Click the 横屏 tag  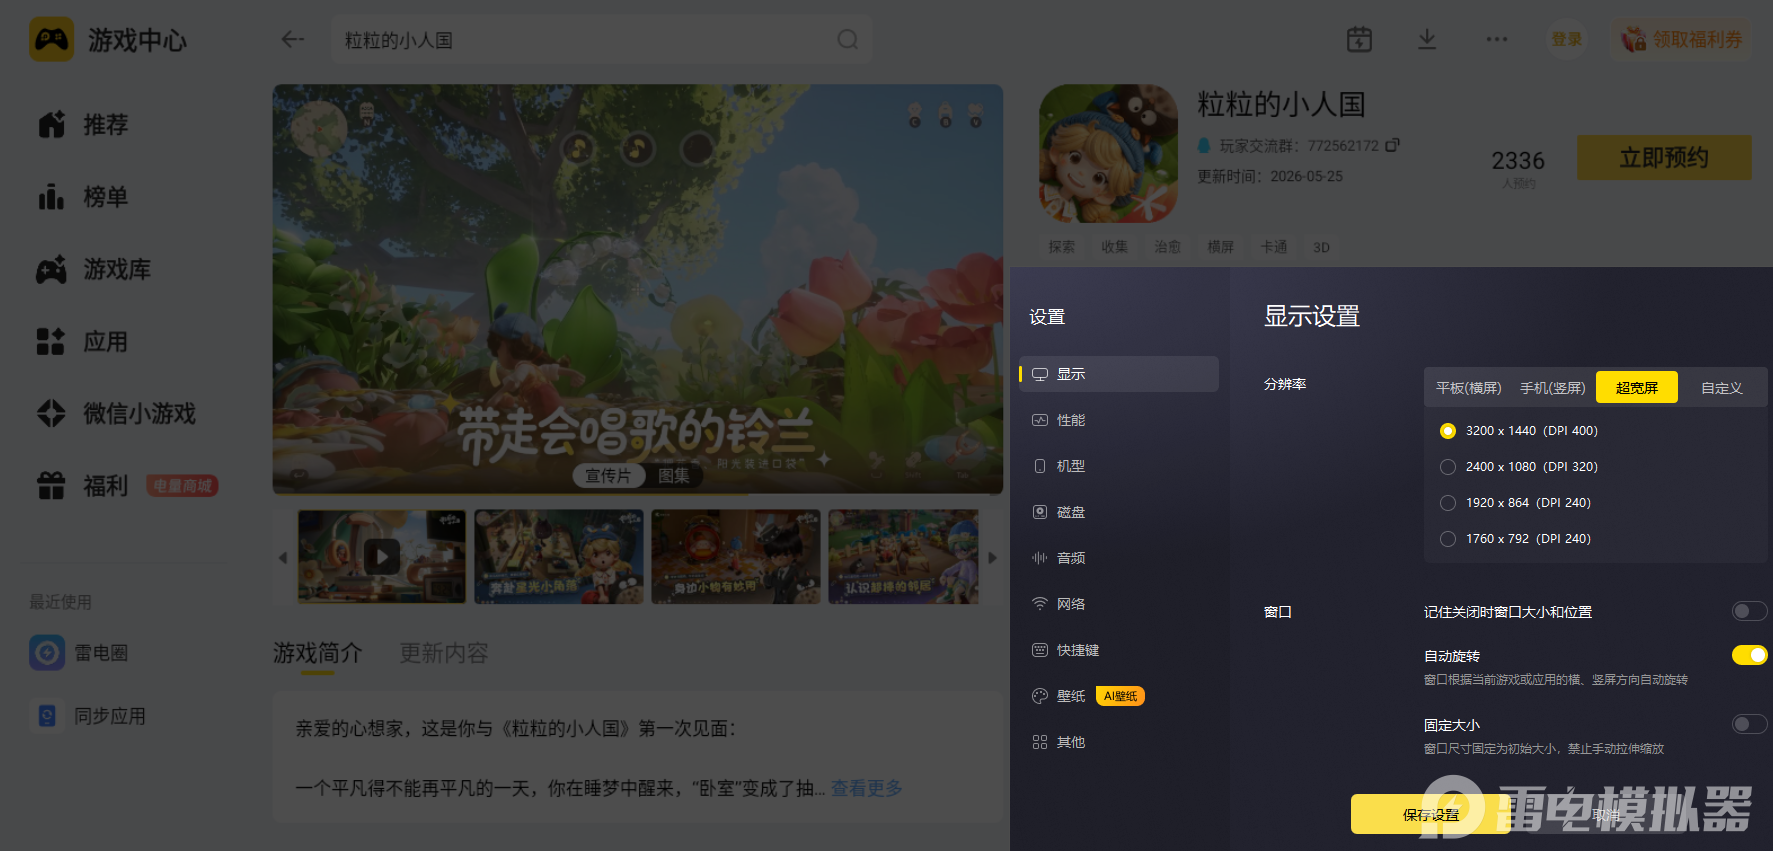(1221, 247)
